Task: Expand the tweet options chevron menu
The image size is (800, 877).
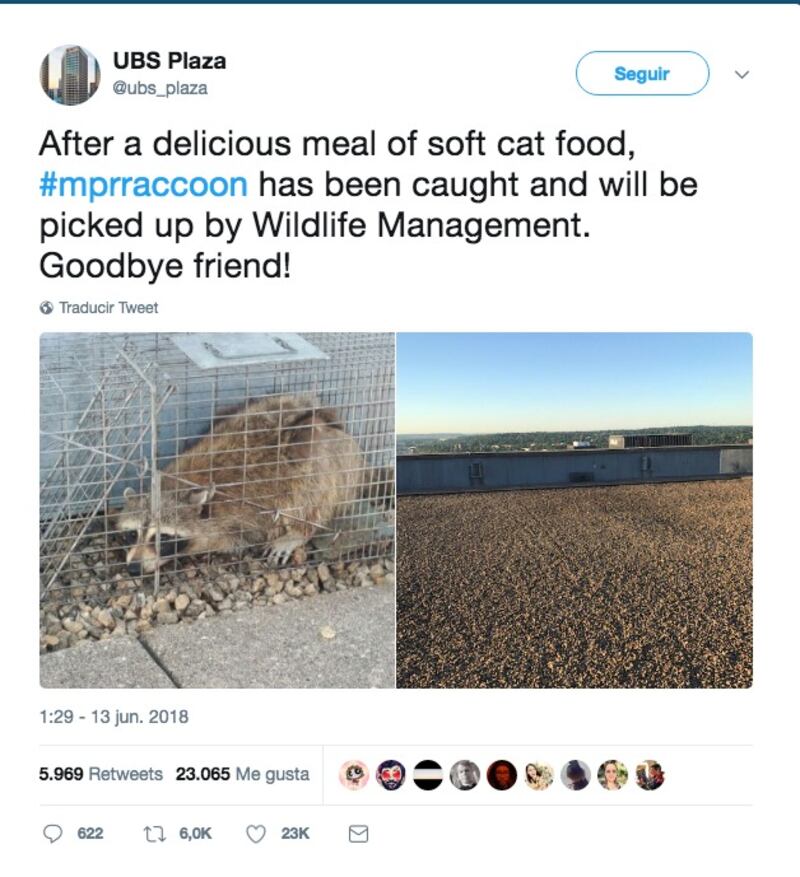Action: [741, 74]
